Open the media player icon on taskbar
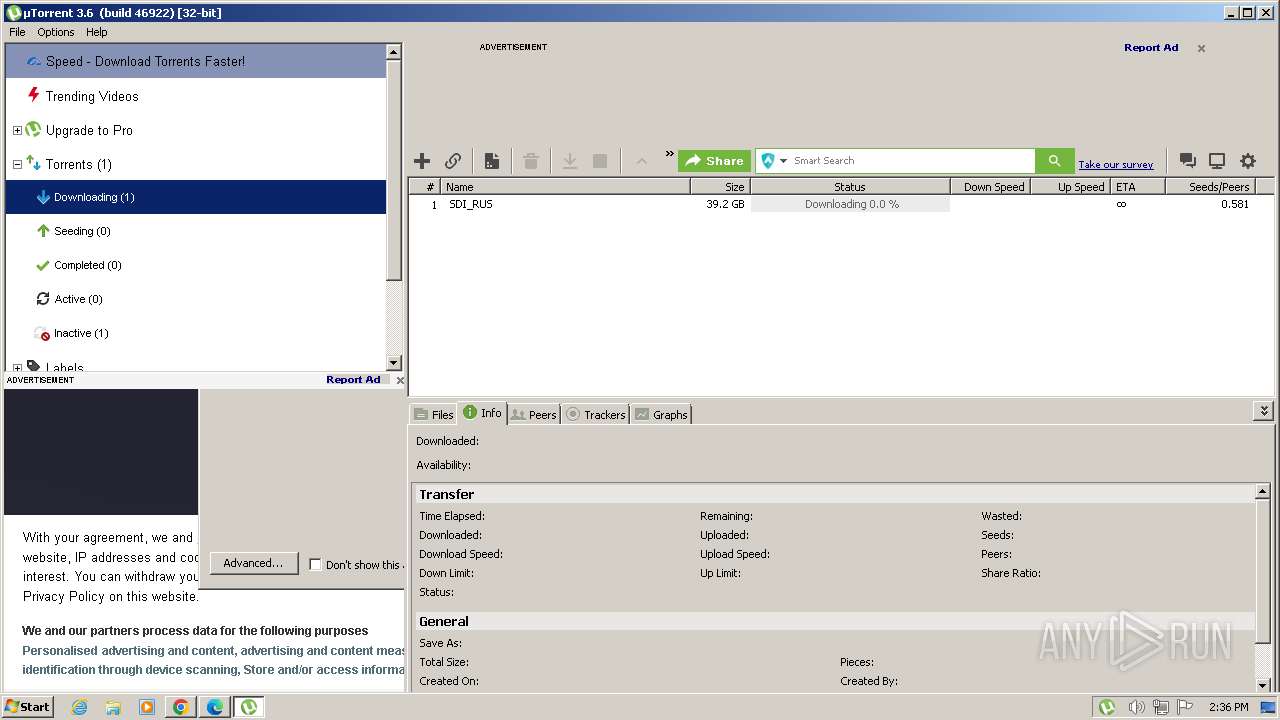This screenshot has width=1280, height=720. [147, 707]
